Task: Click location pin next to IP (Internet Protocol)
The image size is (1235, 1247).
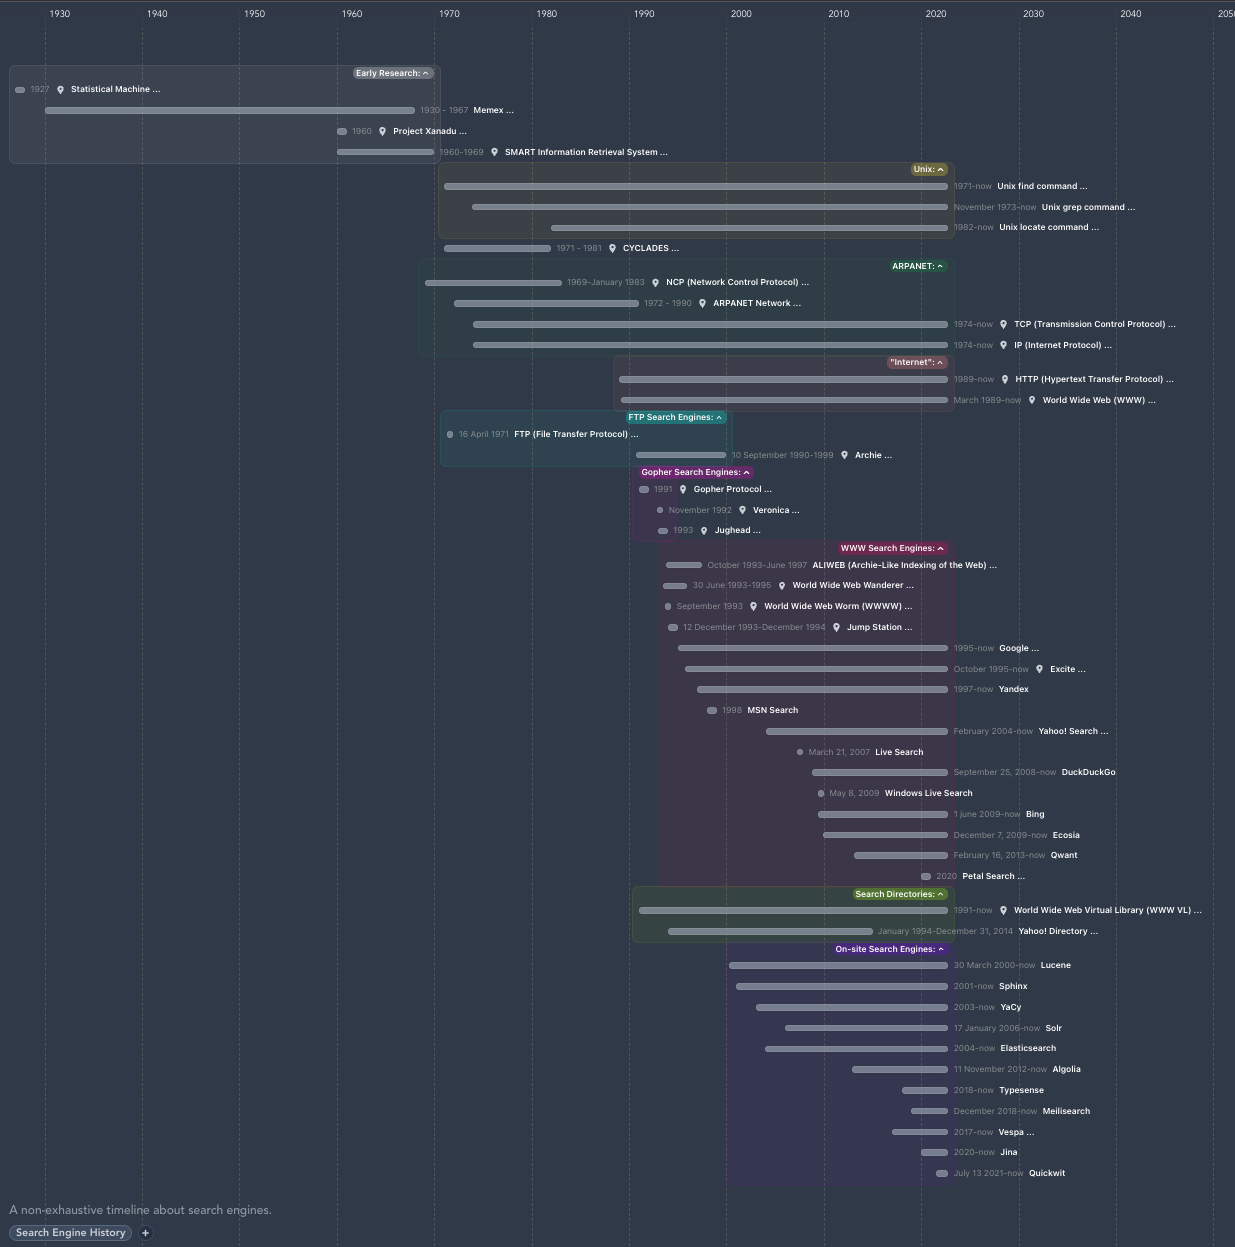Action: coord(1003,346)
